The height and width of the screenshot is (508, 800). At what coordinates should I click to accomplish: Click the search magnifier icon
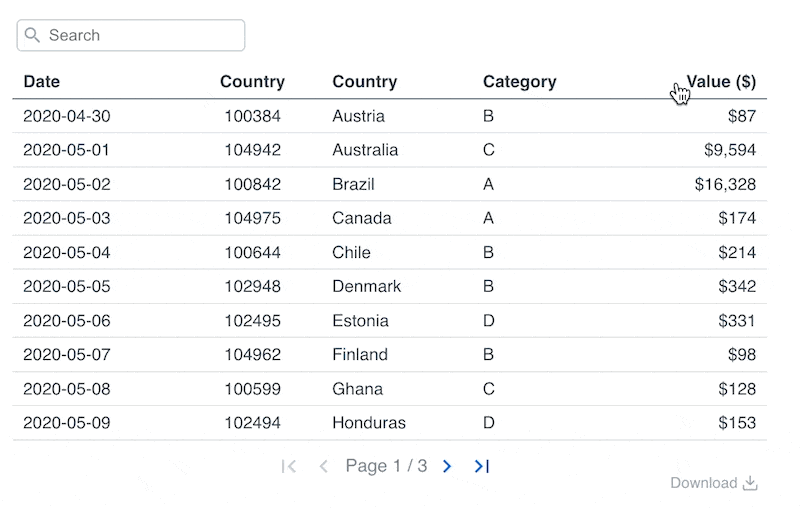pos(32,35)
